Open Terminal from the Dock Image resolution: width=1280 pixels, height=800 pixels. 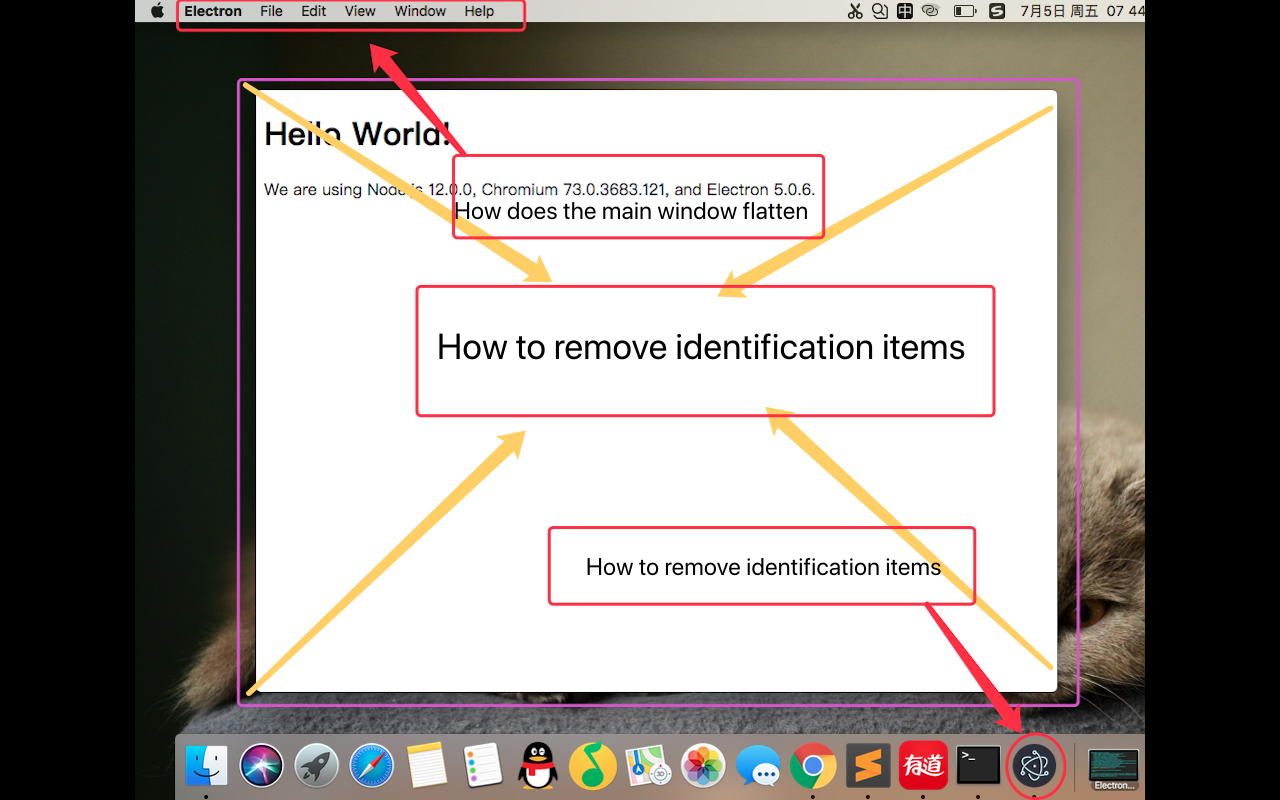point(977,765)
